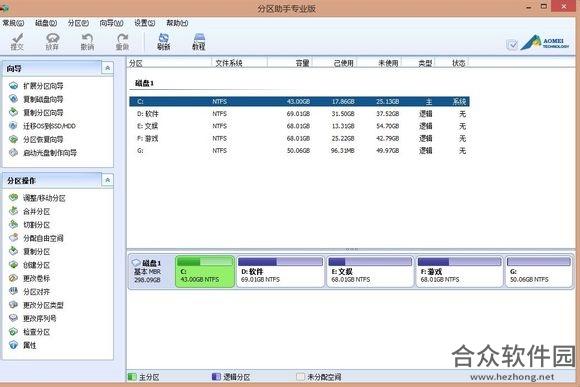This screenshot has width=580, height=387.
Task: Choose 创建分区 (create partition)
Action: (30, 265)
